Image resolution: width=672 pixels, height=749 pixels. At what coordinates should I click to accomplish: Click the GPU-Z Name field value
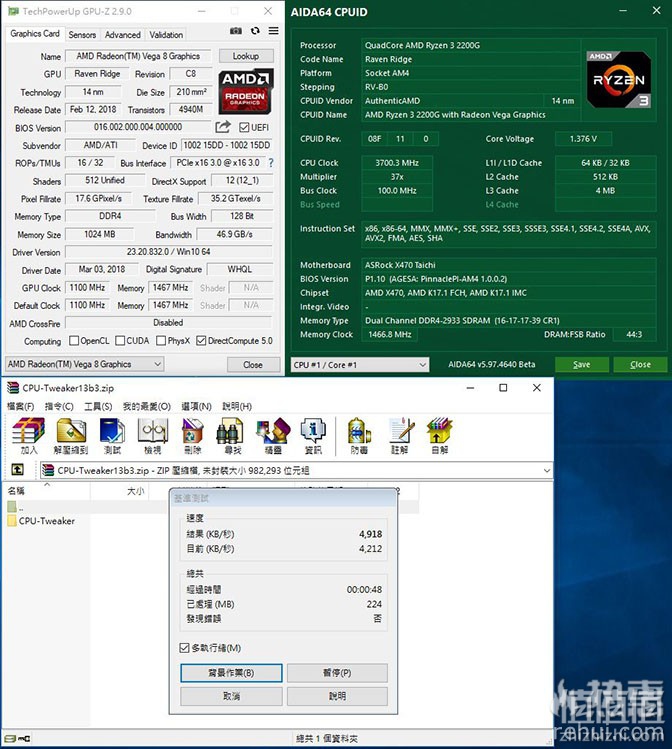tap(138, 56)
